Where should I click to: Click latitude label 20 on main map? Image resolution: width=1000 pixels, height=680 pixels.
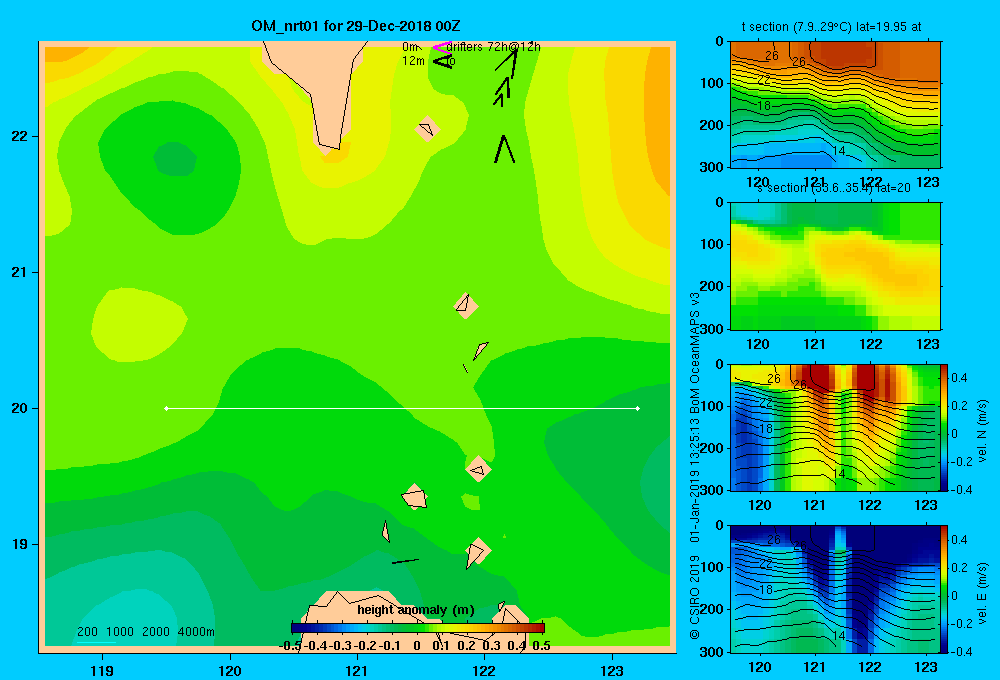(x=20, y=408)
